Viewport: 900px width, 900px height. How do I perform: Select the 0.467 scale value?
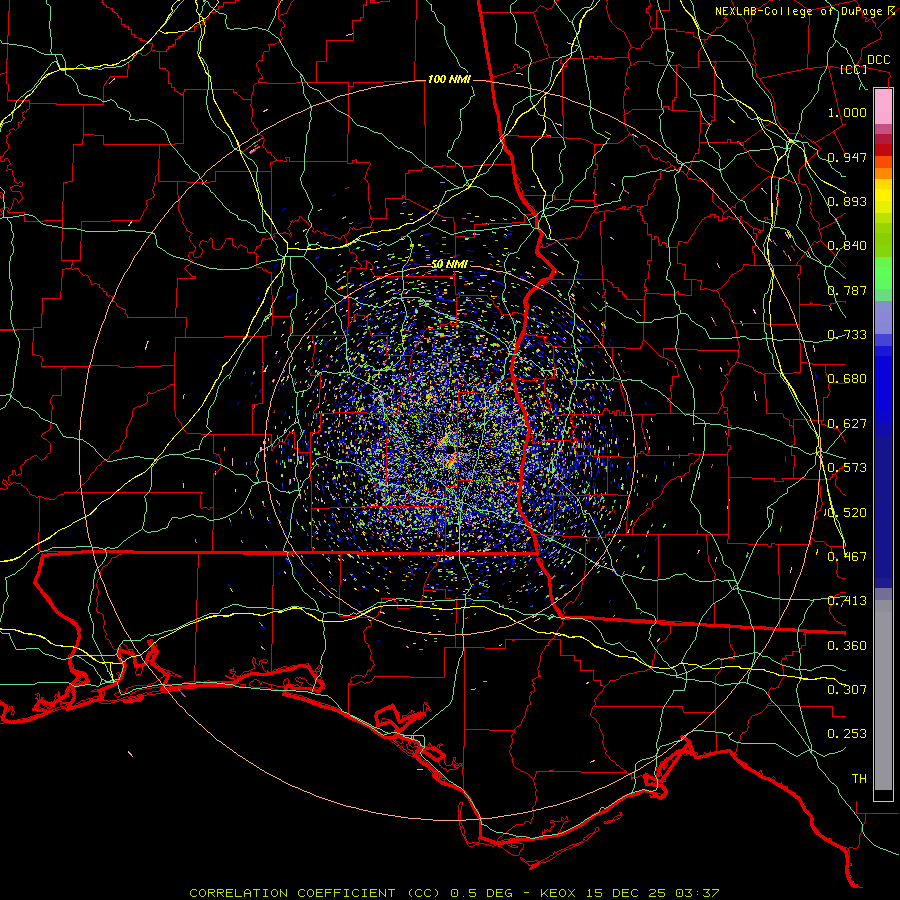point(847,557)
